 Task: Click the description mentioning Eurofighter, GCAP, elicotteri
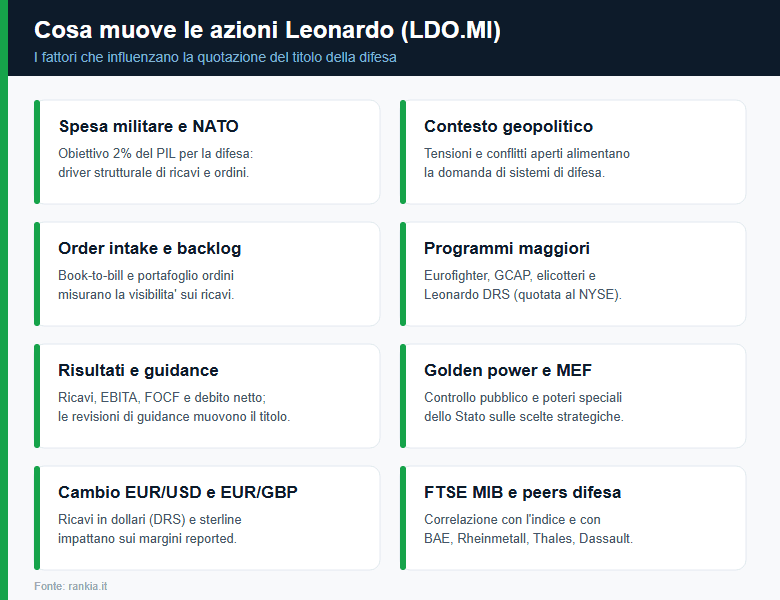(x=523, y=285)
